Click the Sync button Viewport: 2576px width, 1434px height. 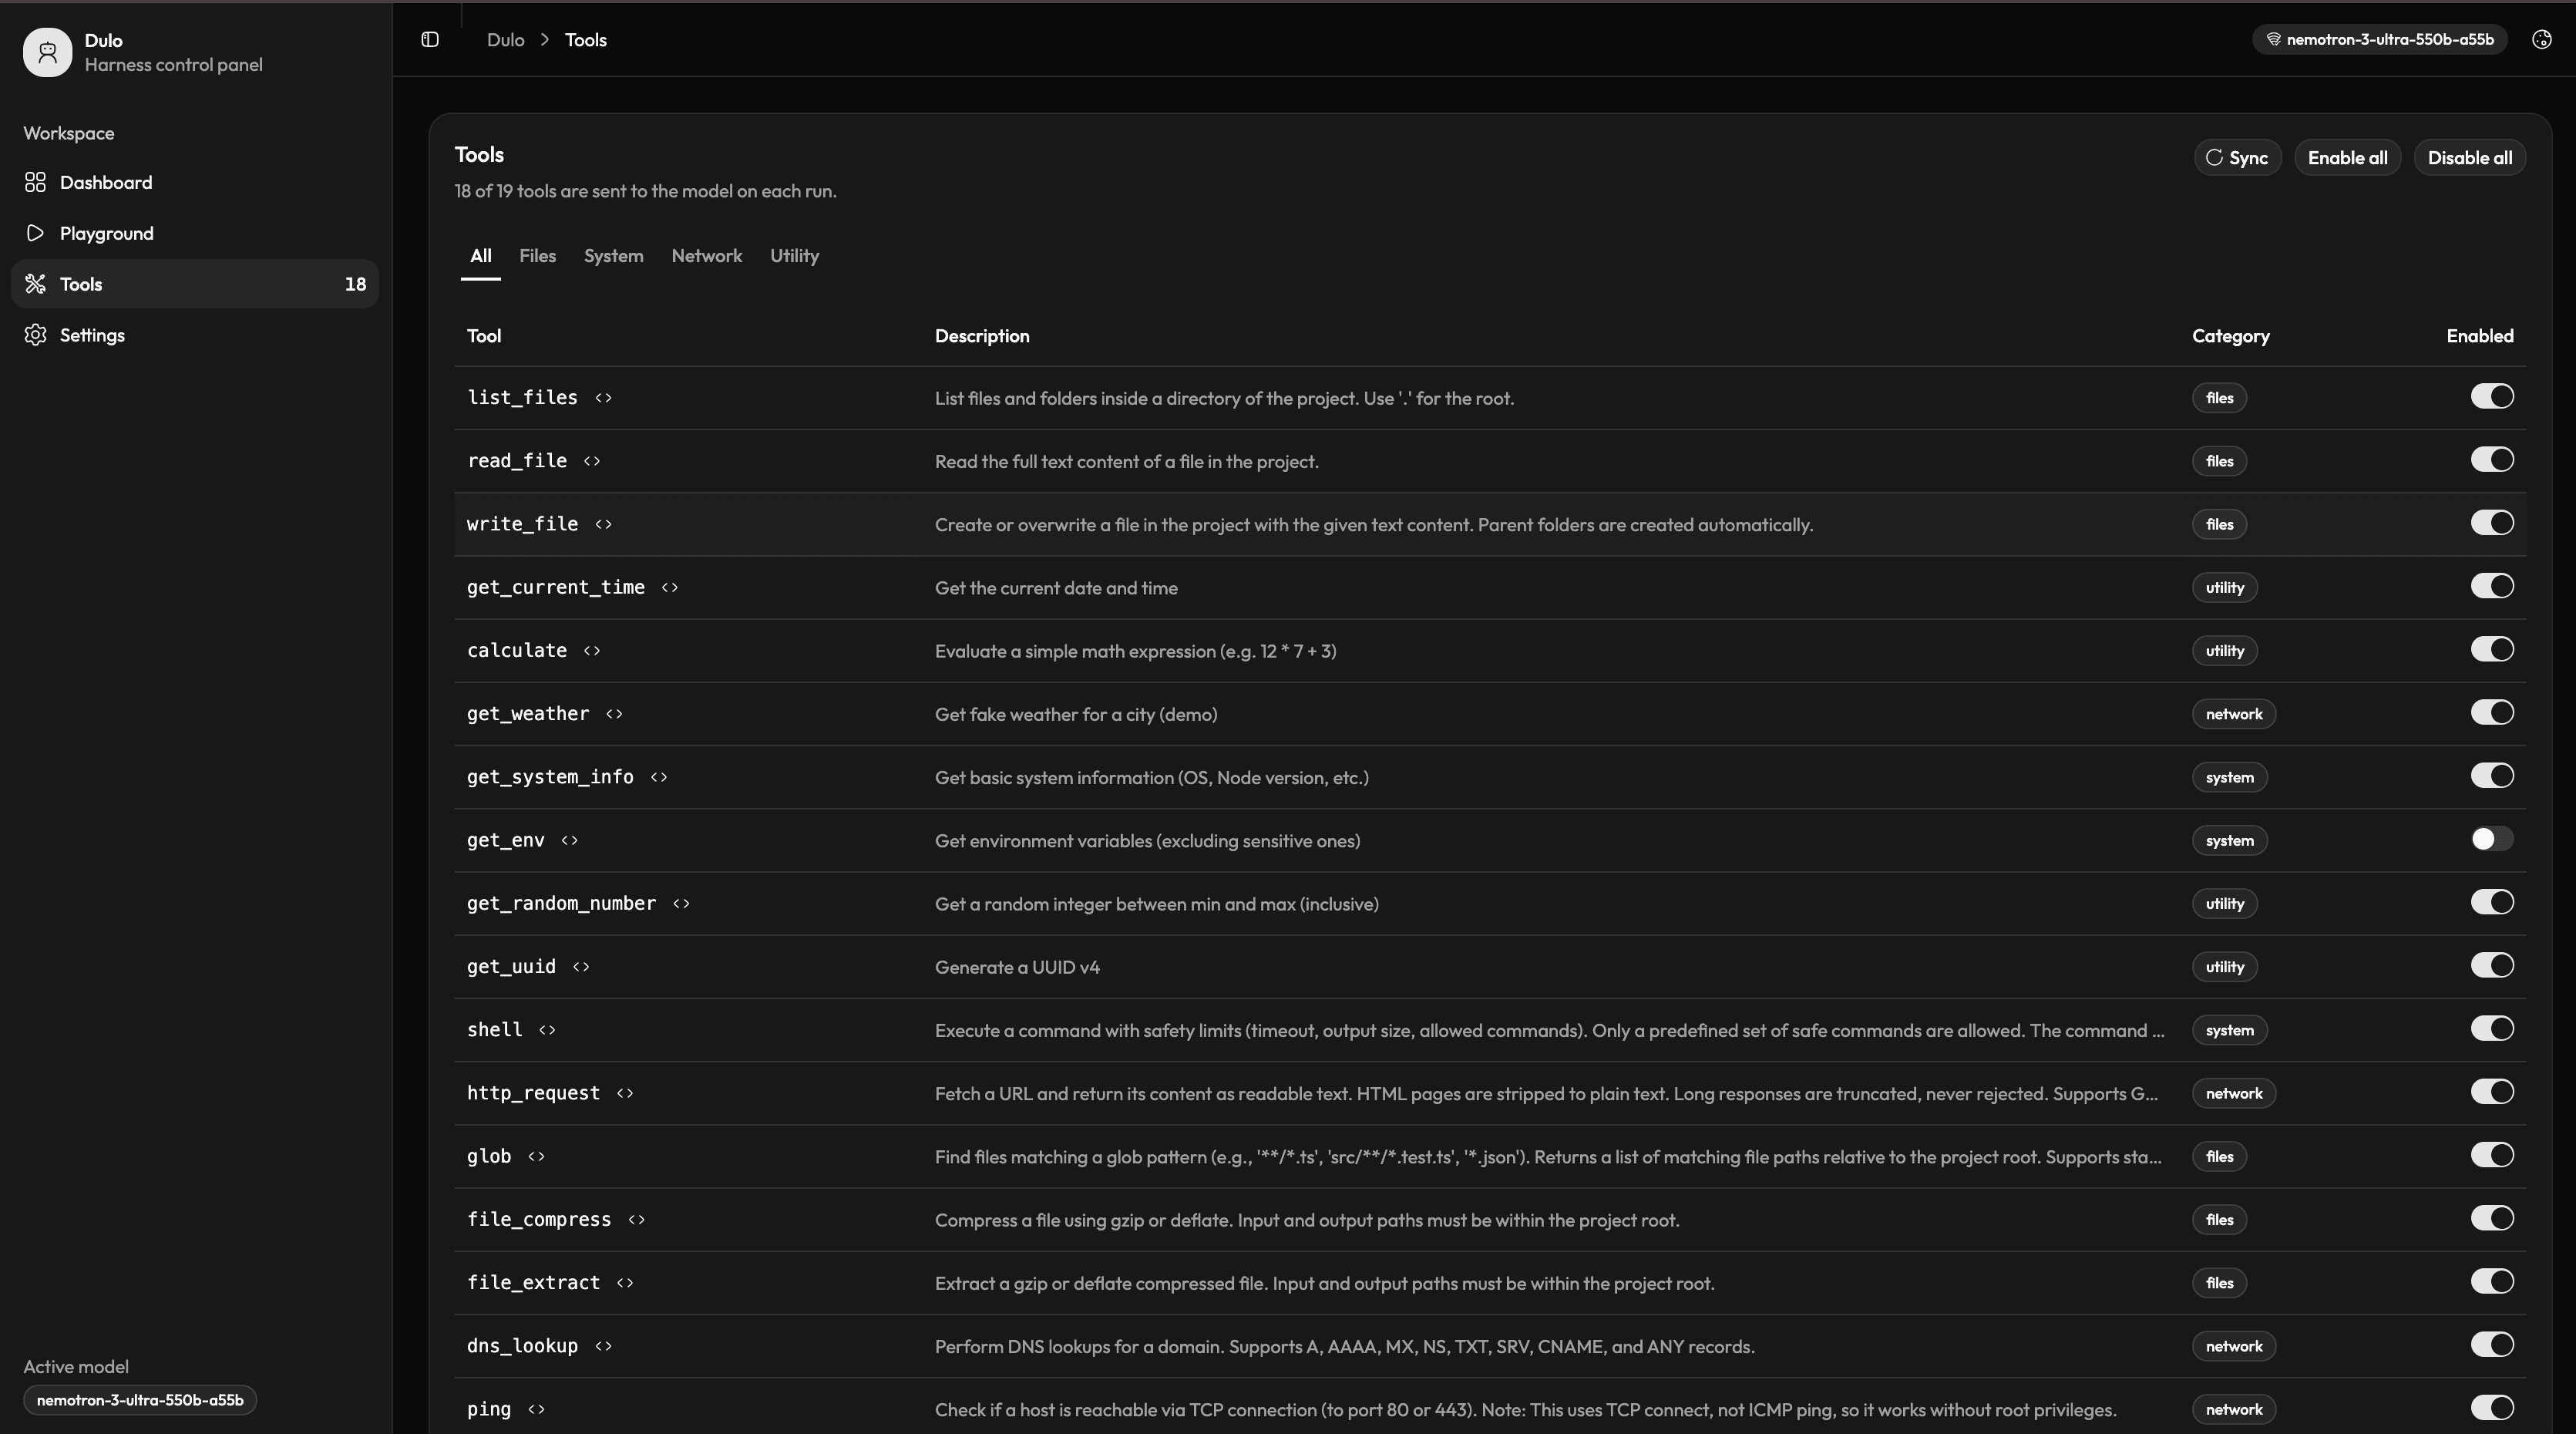pyautogui.click(x=2237, y=158)
